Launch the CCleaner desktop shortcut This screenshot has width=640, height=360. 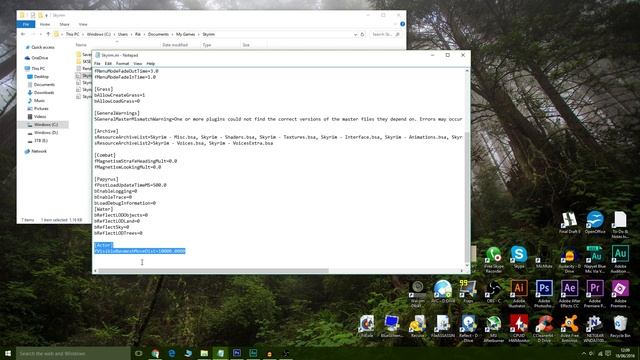[544, 328]
